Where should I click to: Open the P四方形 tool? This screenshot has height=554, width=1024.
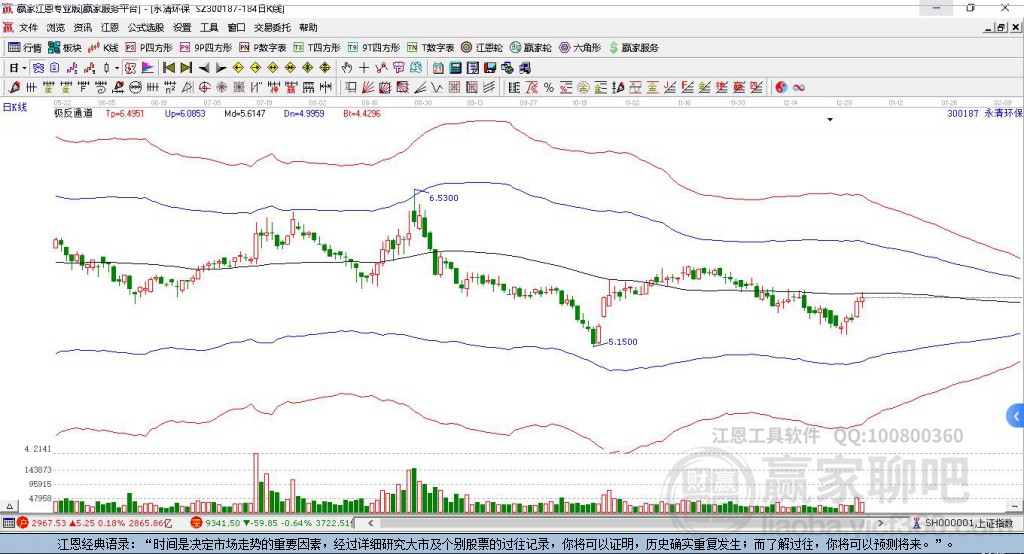(x=149, y=48)
